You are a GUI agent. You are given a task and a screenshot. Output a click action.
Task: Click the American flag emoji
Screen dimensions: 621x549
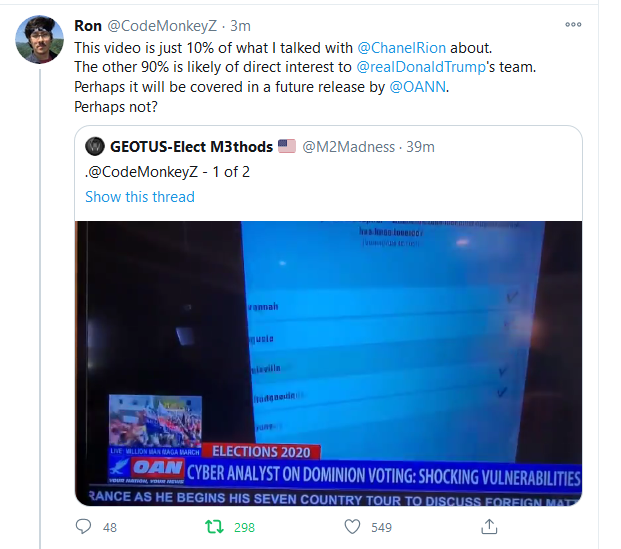point(287,146)
